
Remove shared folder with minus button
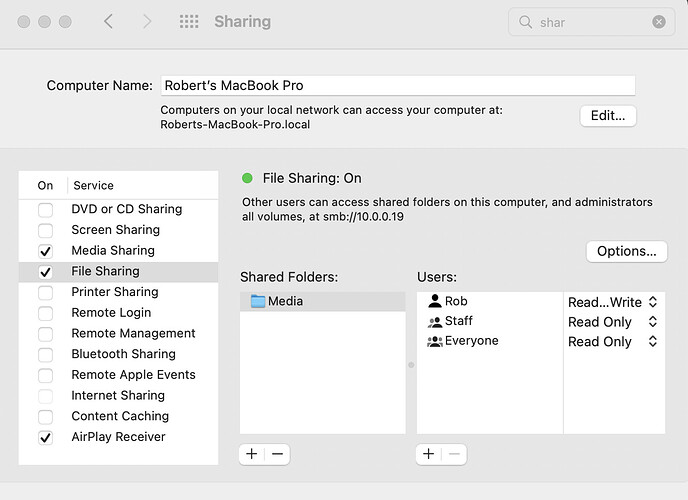(277, 454)
